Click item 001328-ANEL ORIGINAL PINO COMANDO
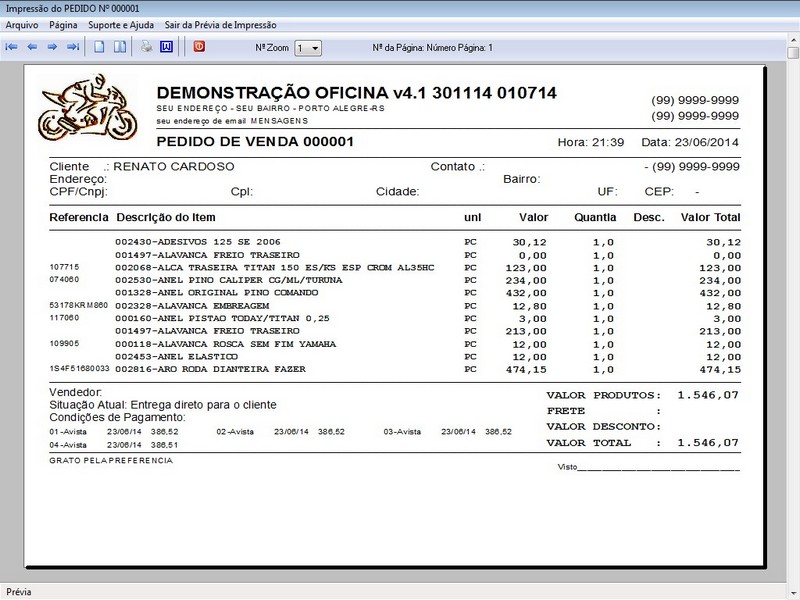Screen dimensions: 800x600 [x=216, y=292]
